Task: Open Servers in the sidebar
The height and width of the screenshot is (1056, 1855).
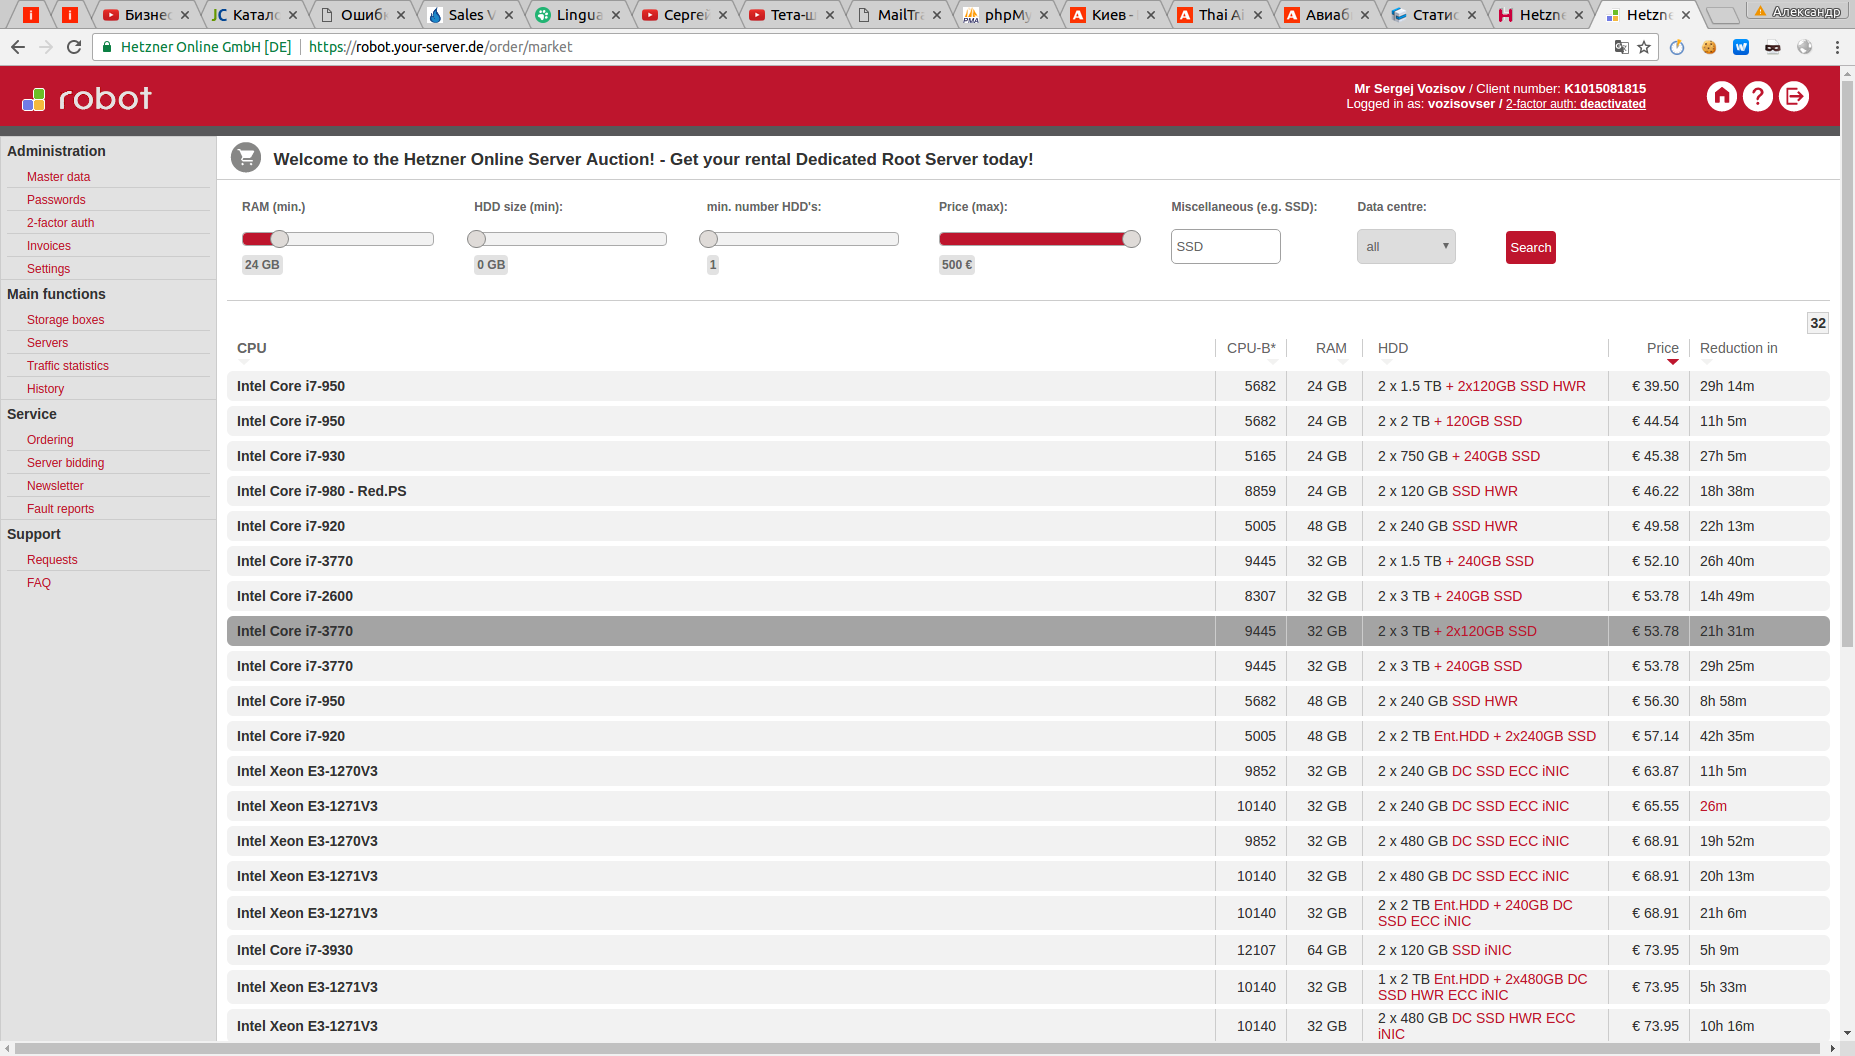Action: [47, 343]
